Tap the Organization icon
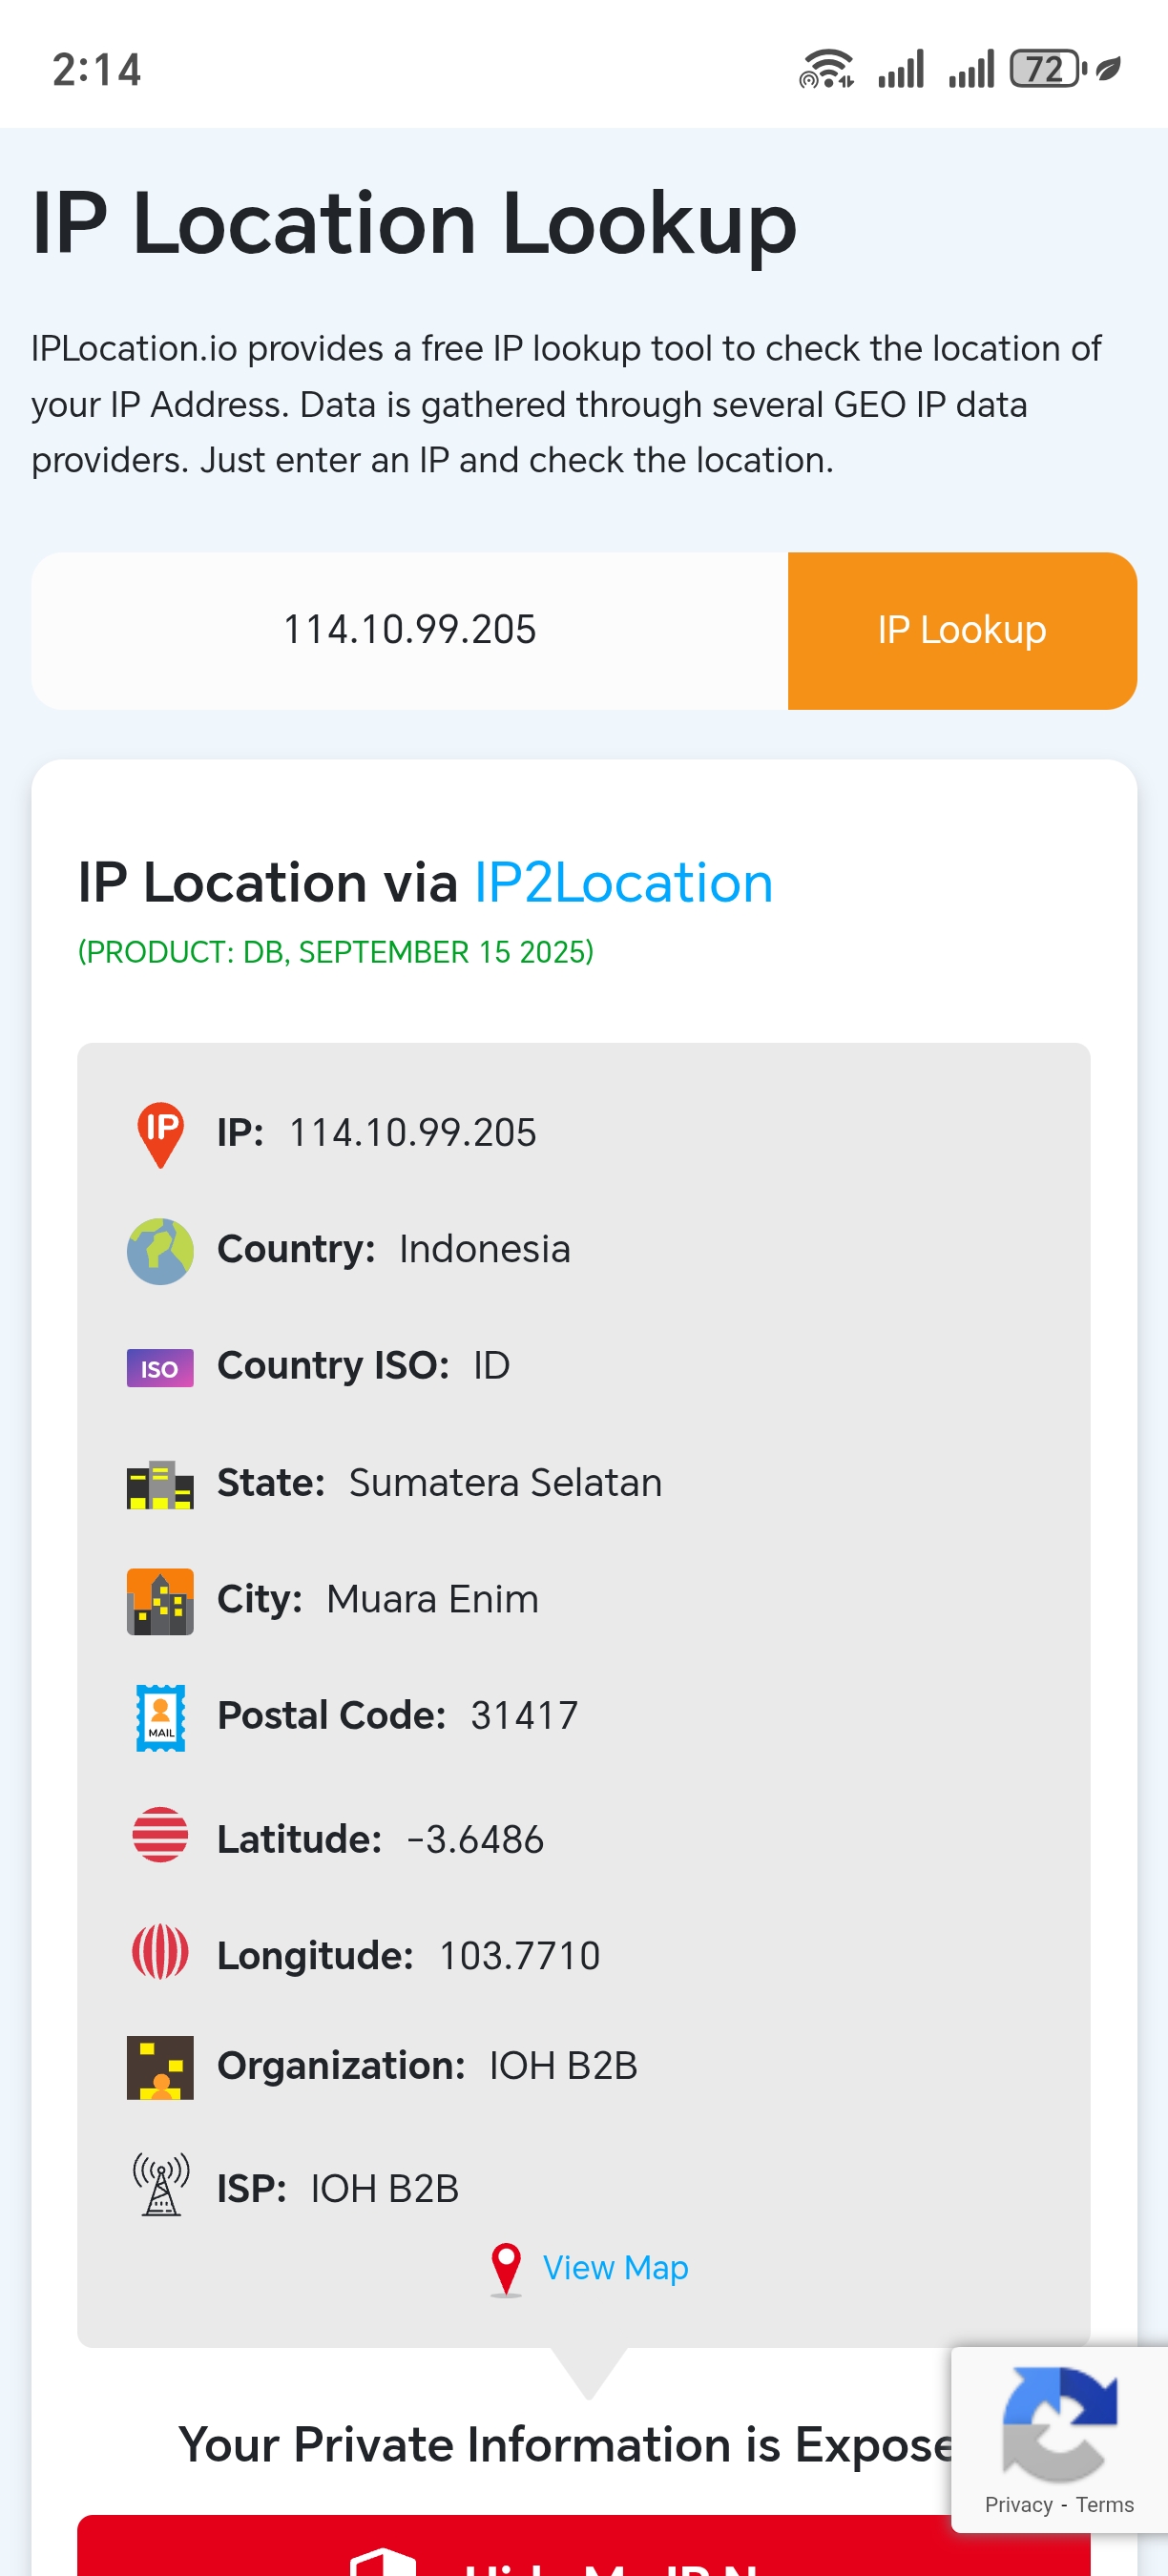 click(160, 2067)
